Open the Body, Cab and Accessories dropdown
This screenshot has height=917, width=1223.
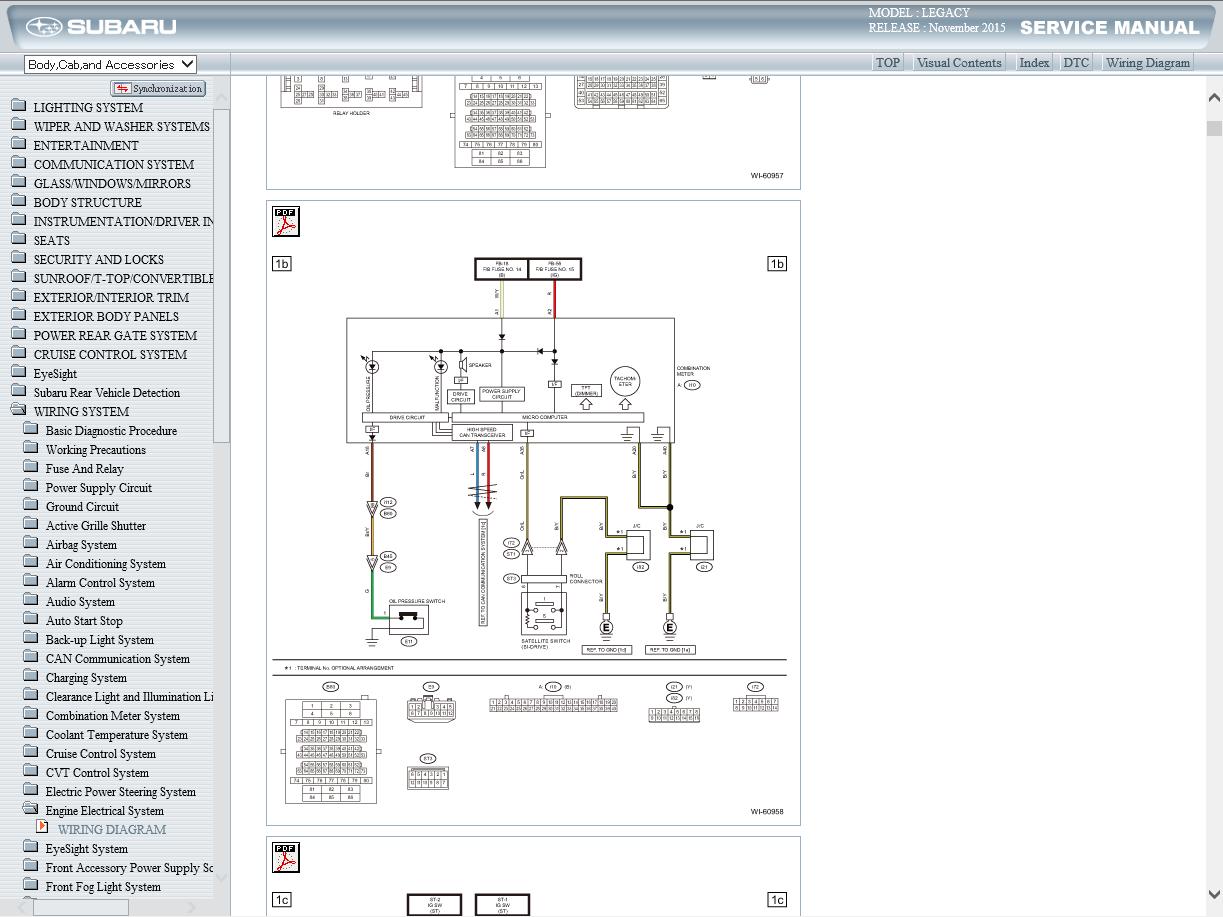[x=110, y=64]
